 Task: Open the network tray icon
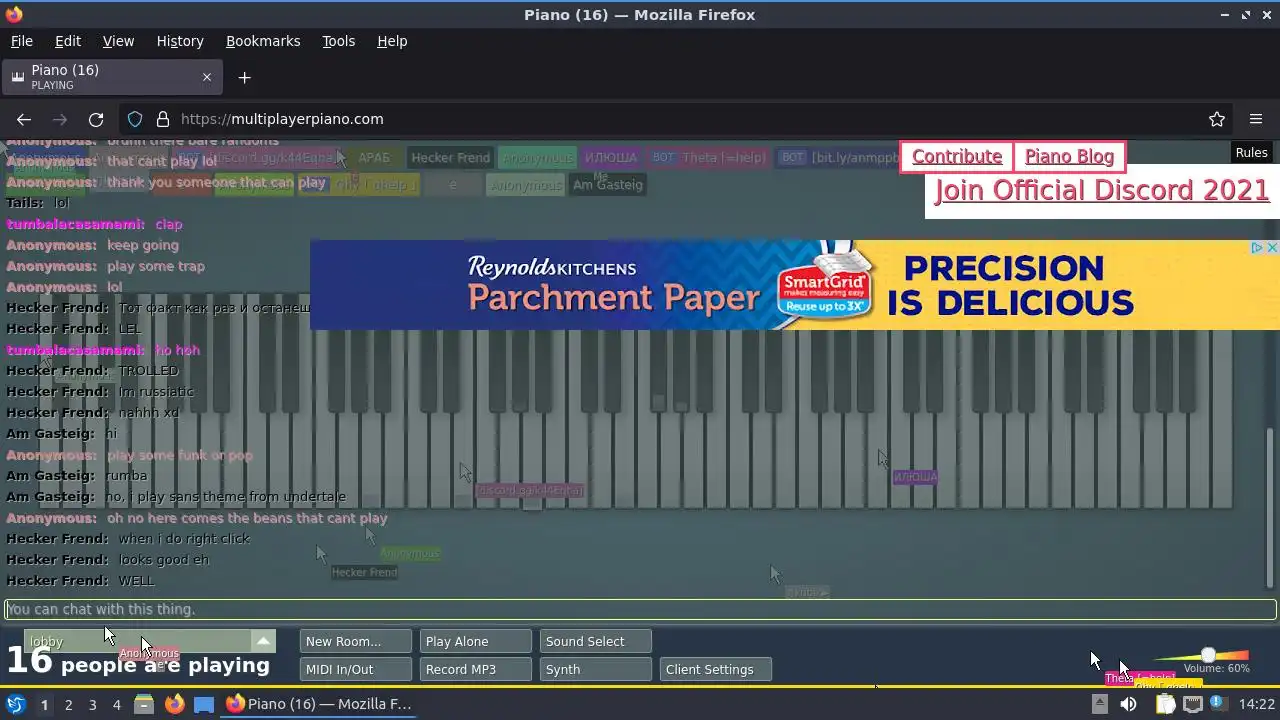(1192, 704)
